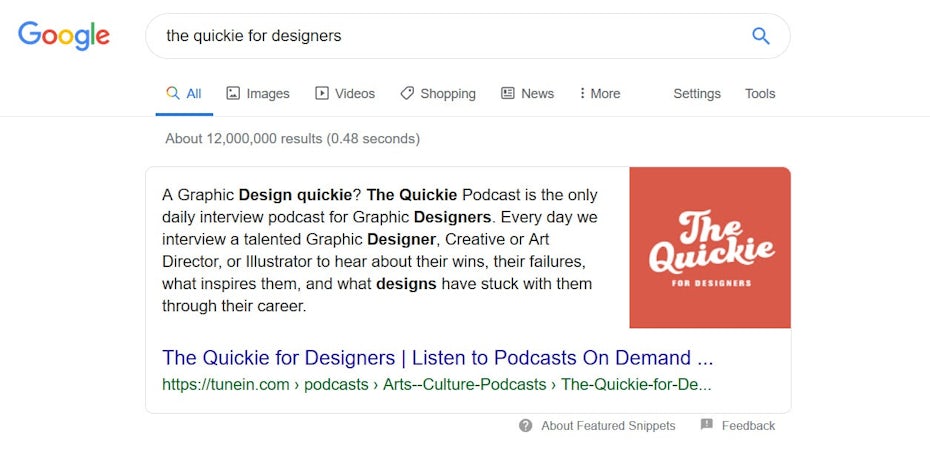Click the play icon on the Videos tab
Image resolution: width=930 pixels, height=464 pixels.
pyautogui.click(x=322, y=93)
